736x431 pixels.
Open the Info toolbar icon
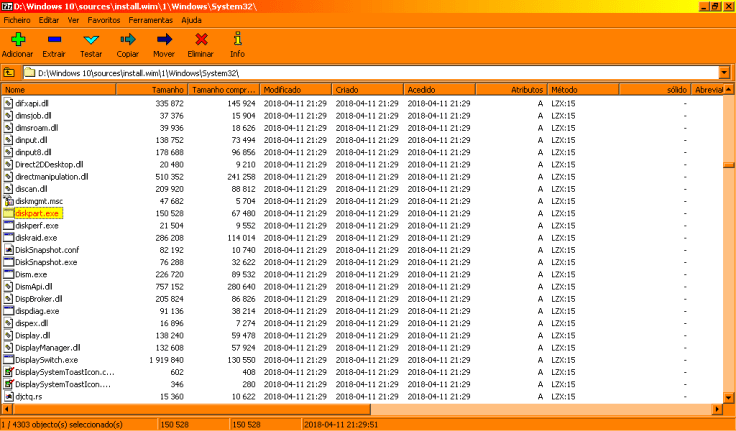pyautogui.click(x=237, y=39)
